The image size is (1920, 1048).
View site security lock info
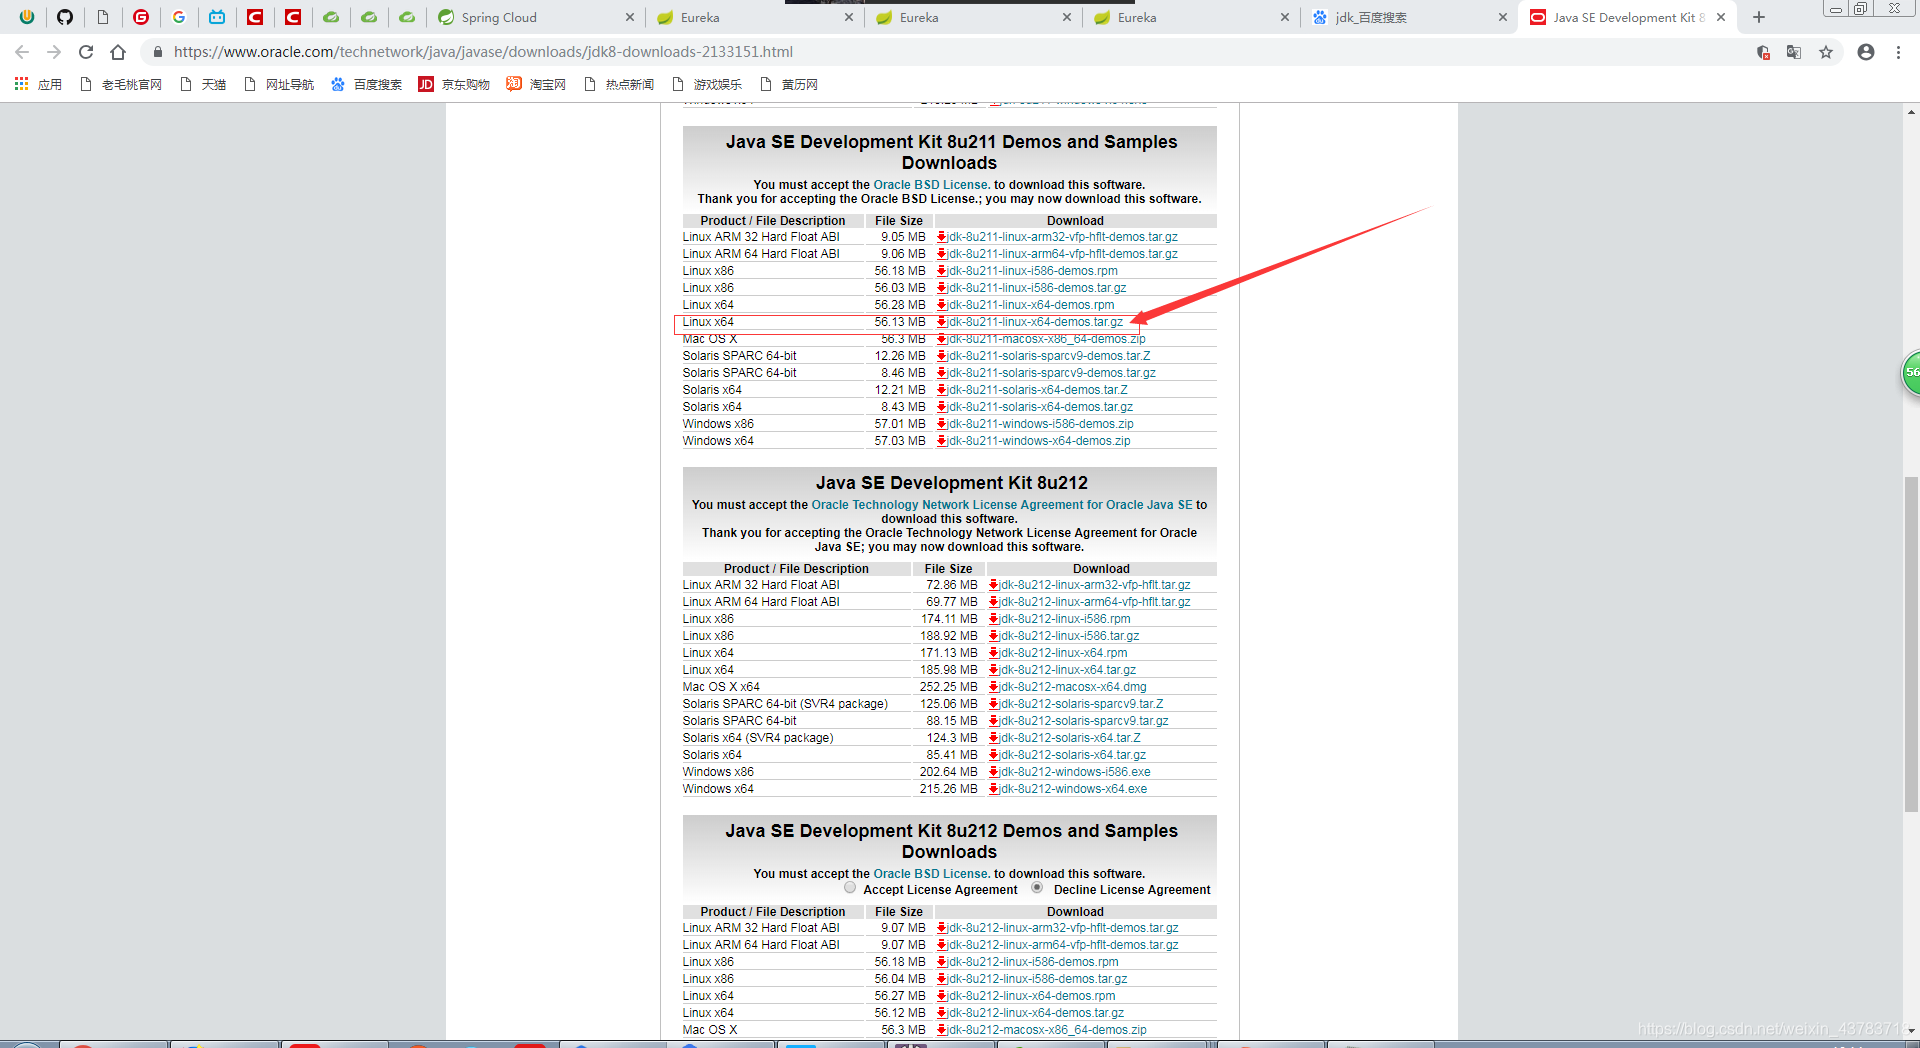pos(157,52)
